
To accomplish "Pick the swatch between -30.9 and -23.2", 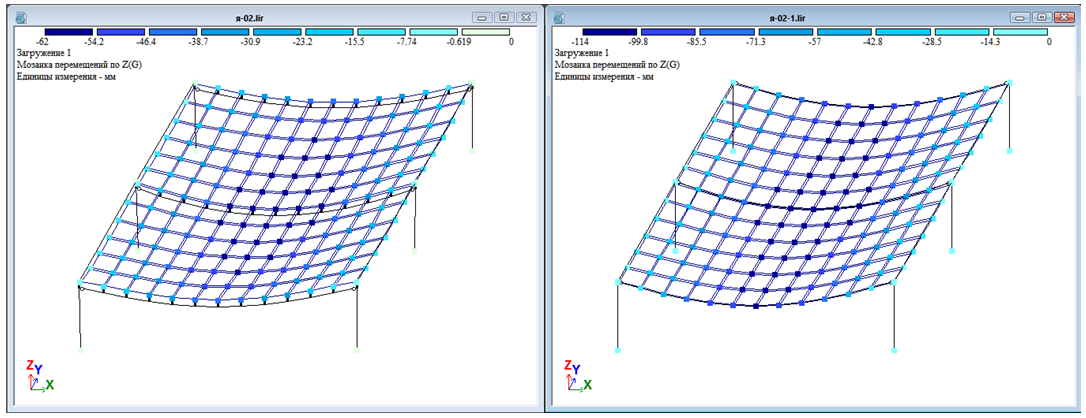I will (277, 32).
